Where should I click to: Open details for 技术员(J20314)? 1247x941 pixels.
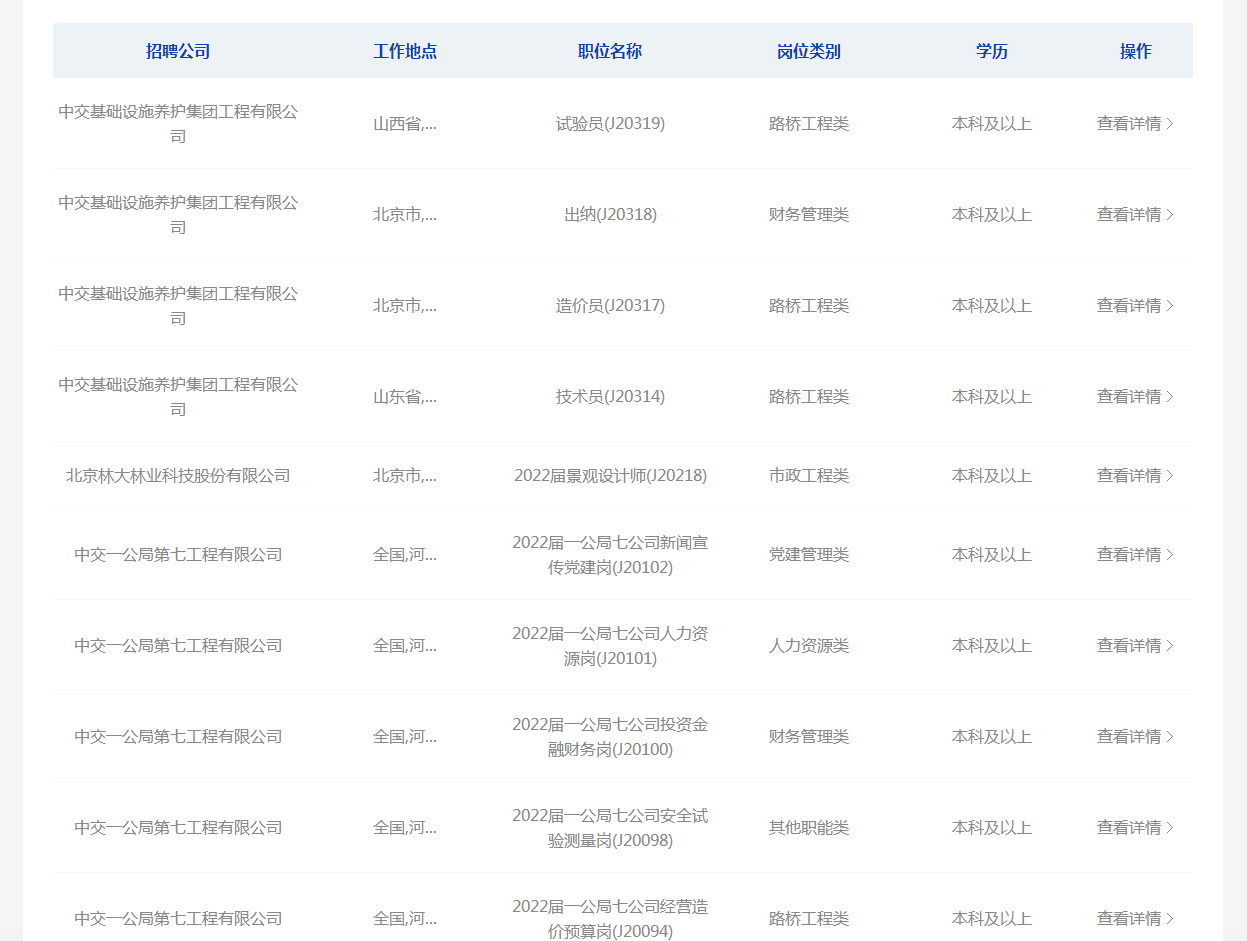(1135, 397)
